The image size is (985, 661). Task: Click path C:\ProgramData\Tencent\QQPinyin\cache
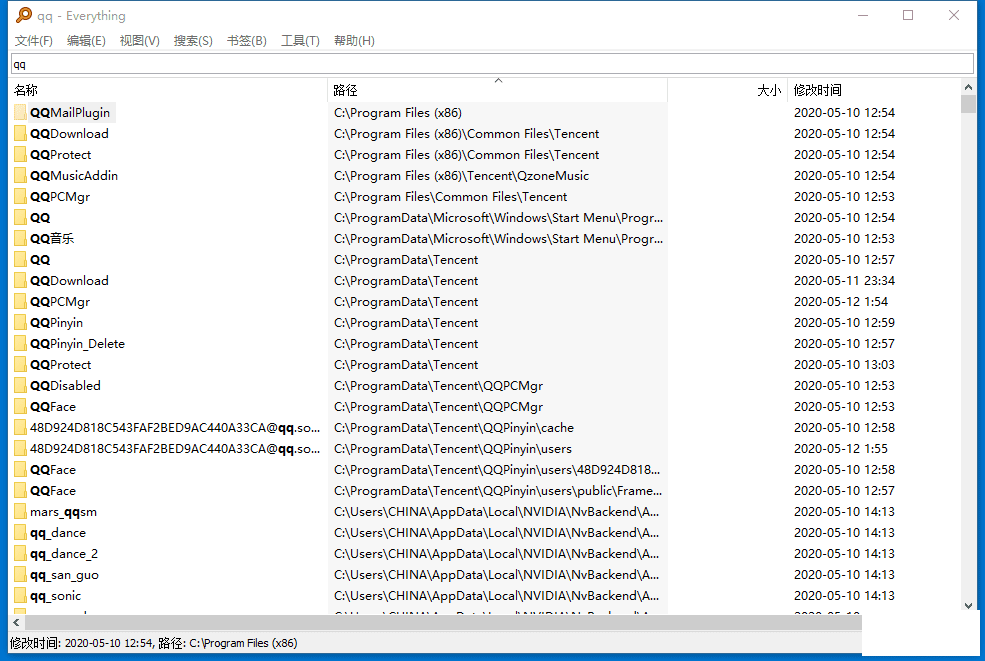pyautogui.click(x=454, y=427)
